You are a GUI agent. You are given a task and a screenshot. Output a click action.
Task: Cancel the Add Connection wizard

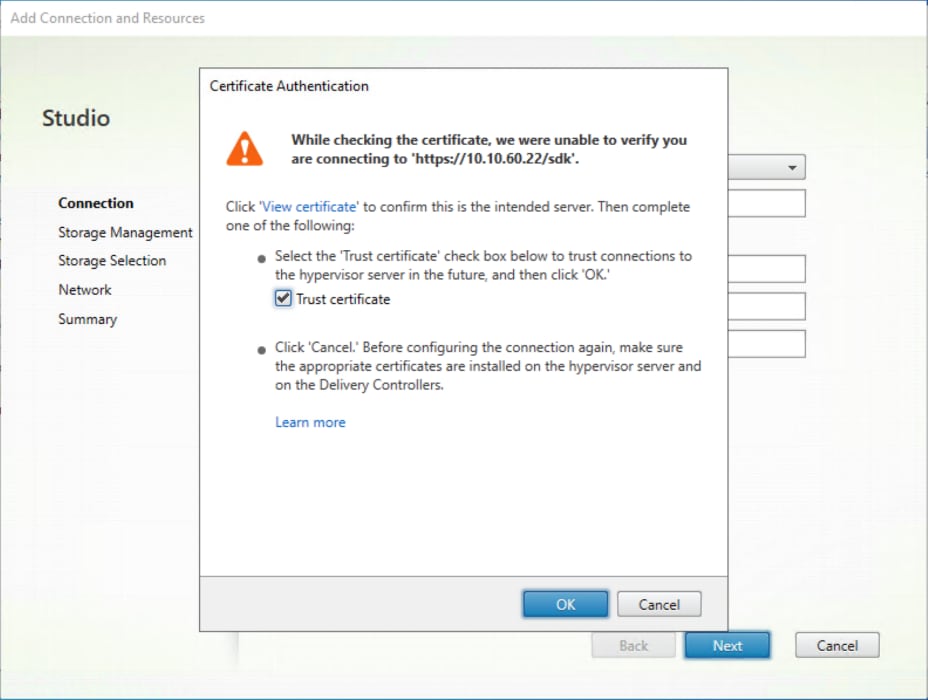click(837, 645)
